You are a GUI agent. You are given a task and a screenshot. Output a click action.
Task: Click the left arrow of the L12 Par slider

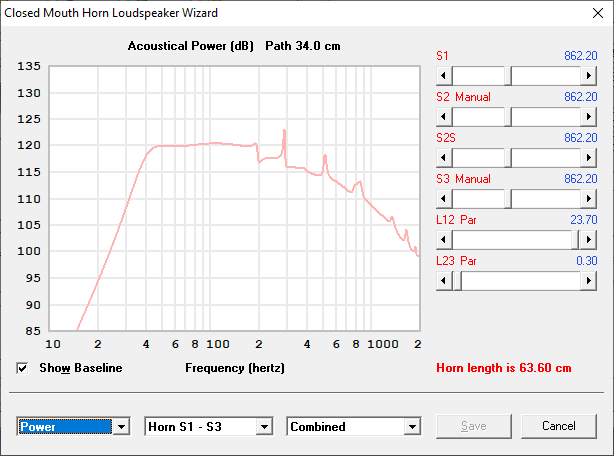pos(444,240)
